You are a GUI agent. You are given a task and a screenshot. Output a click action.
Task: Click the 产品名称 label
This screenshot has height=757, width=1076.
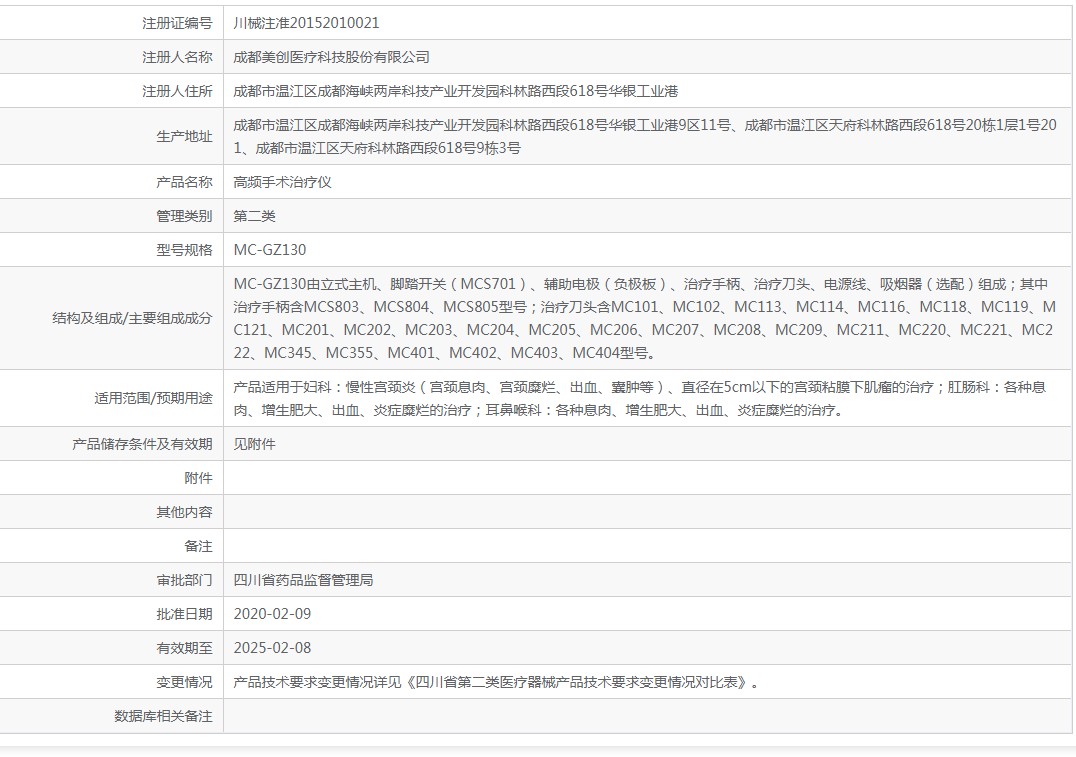184,182
